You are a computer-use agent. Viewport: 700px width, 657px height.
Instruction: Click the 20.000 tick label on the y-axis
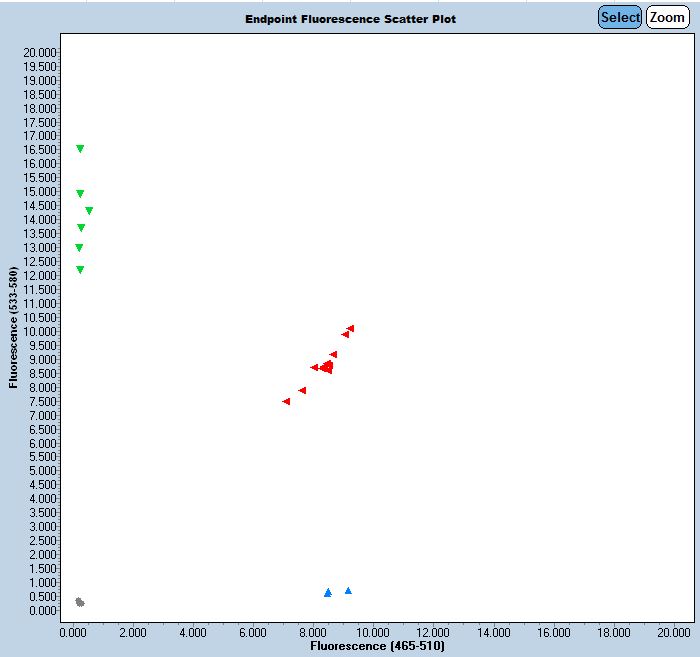pyautogui.click(x=40, y=52)
